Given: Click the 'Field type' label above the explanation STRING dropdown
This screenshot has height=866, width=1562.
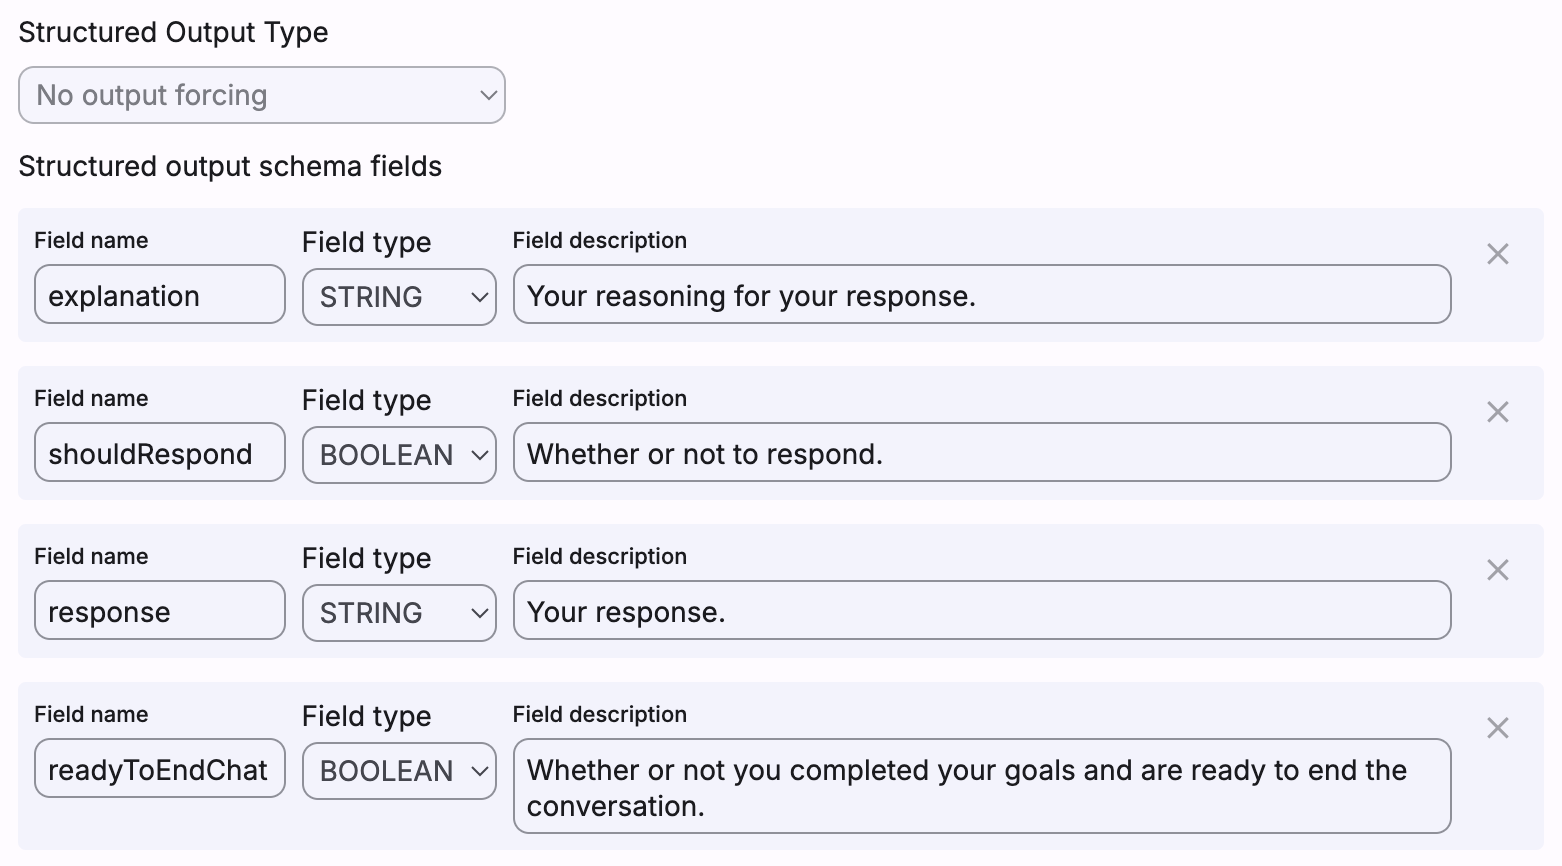Looking at the screenshot, I should pos(366,242).
